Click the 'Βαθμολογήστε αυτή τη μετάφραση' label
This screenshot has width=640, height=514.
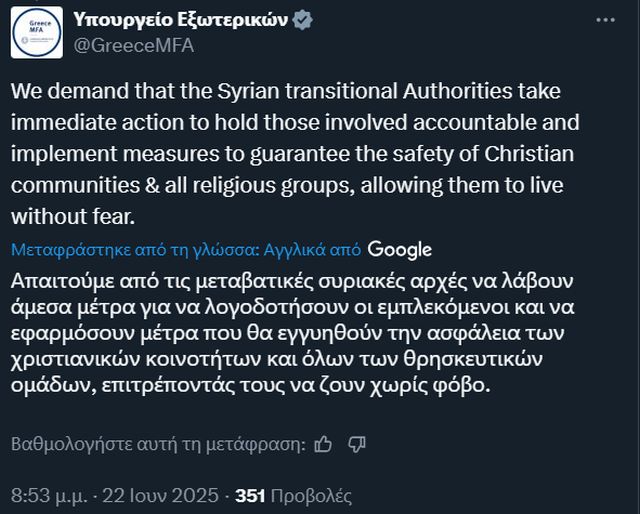point(157,444)
